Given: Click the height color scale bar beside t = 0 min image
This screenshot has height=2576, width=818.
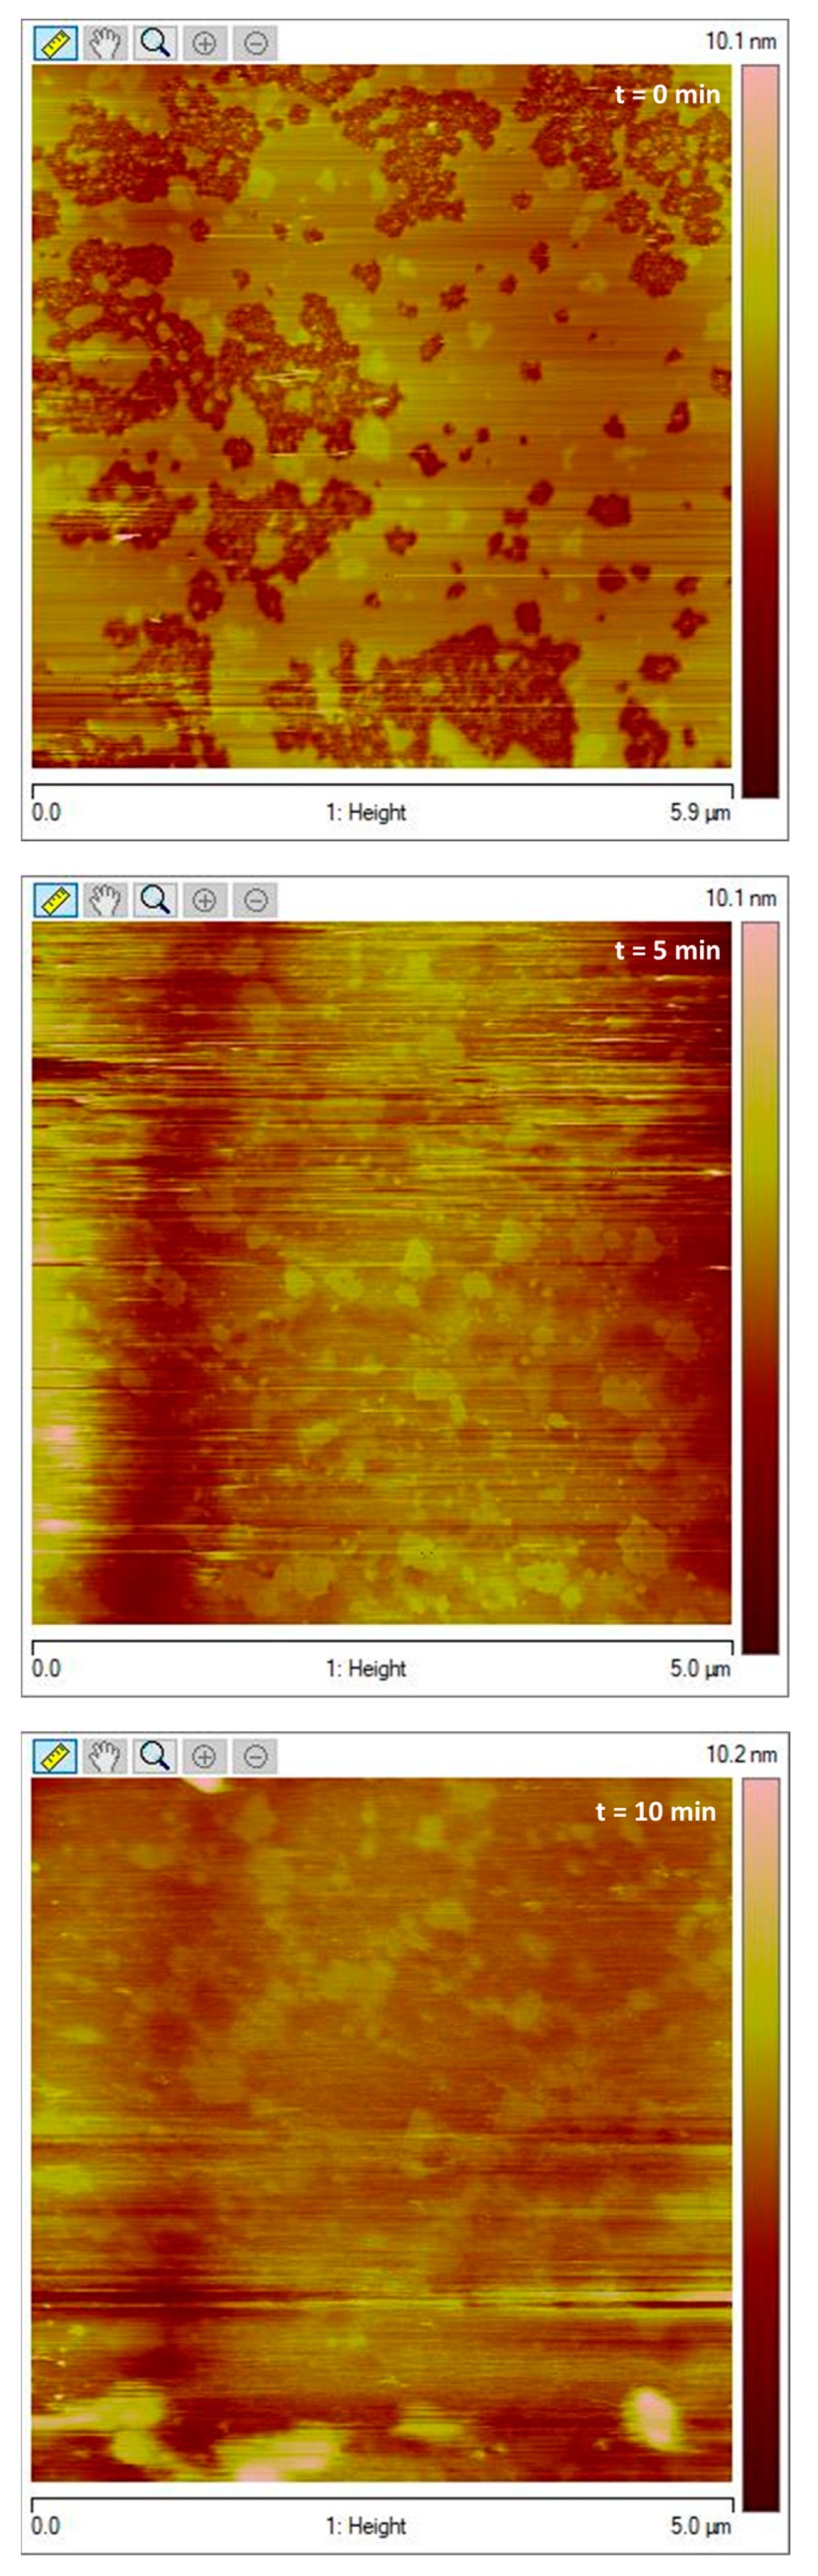Looking at the screenshot, I should [760, 430].
